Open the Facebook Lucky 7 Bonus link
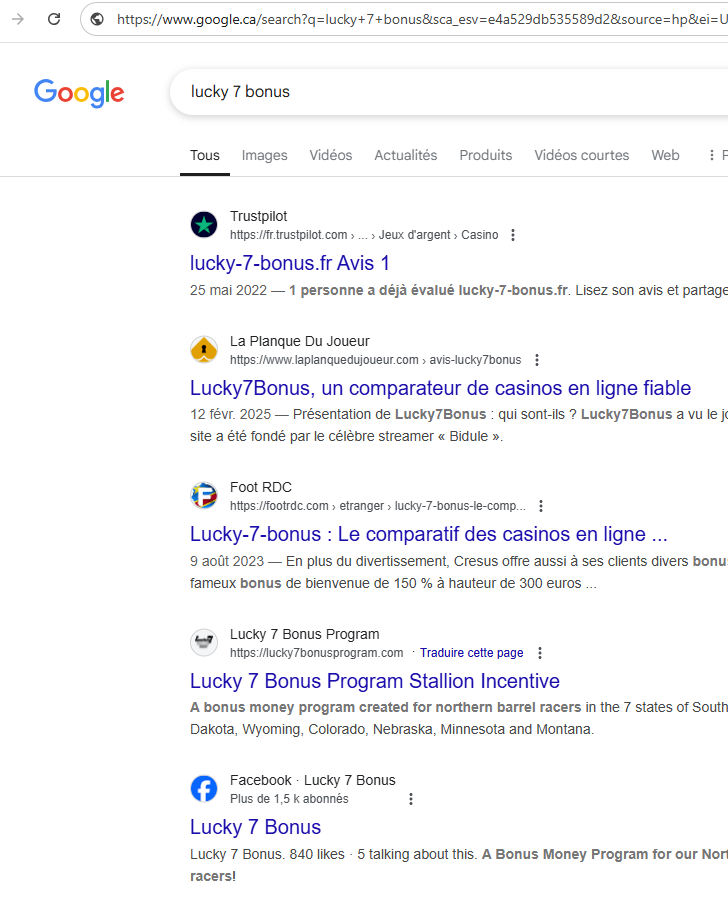The height and width of the screenshot is (903, 728). pyautogui.click(x=255, y=828)
